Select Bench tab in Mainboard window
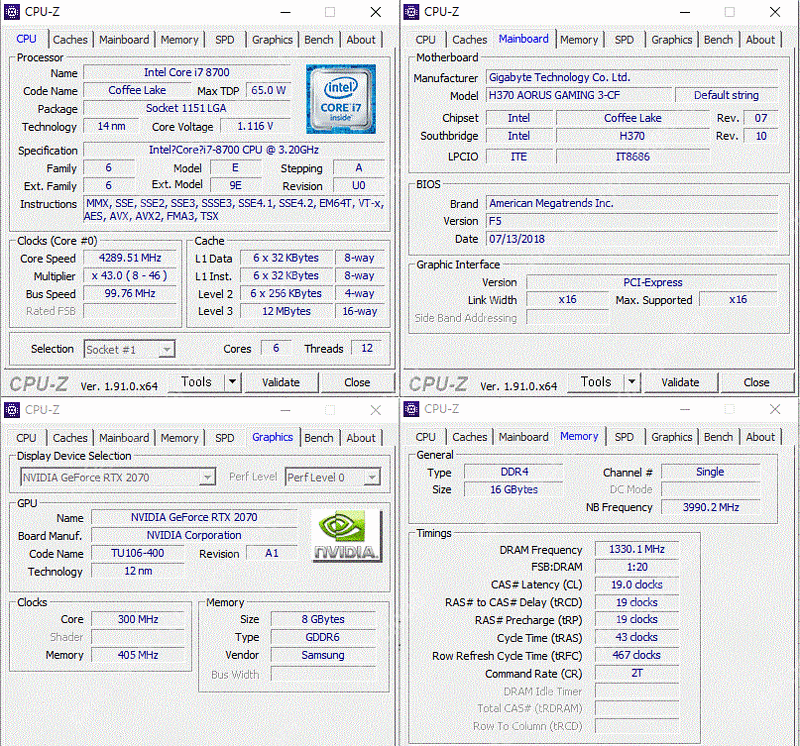 click(718, 40)
